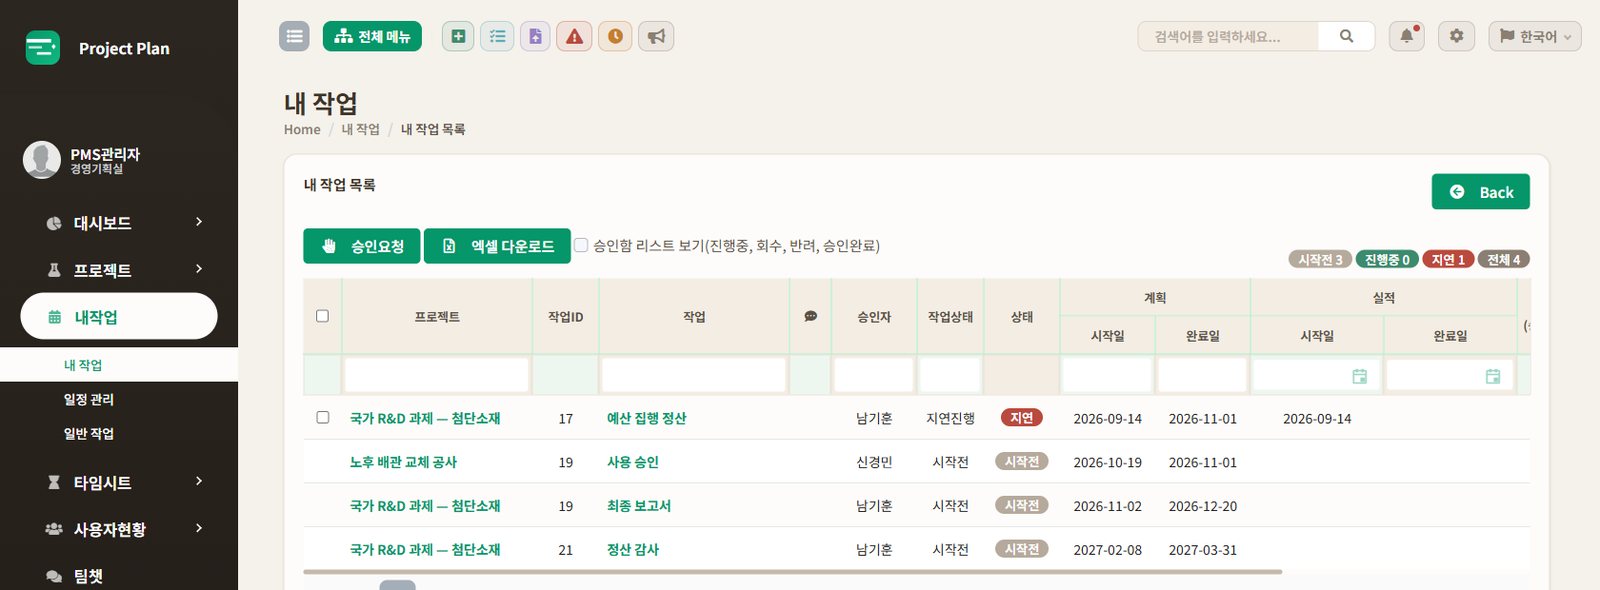
Task: Expand the 대시보드 sidebar menu
Action: click(x=119, y=223)
